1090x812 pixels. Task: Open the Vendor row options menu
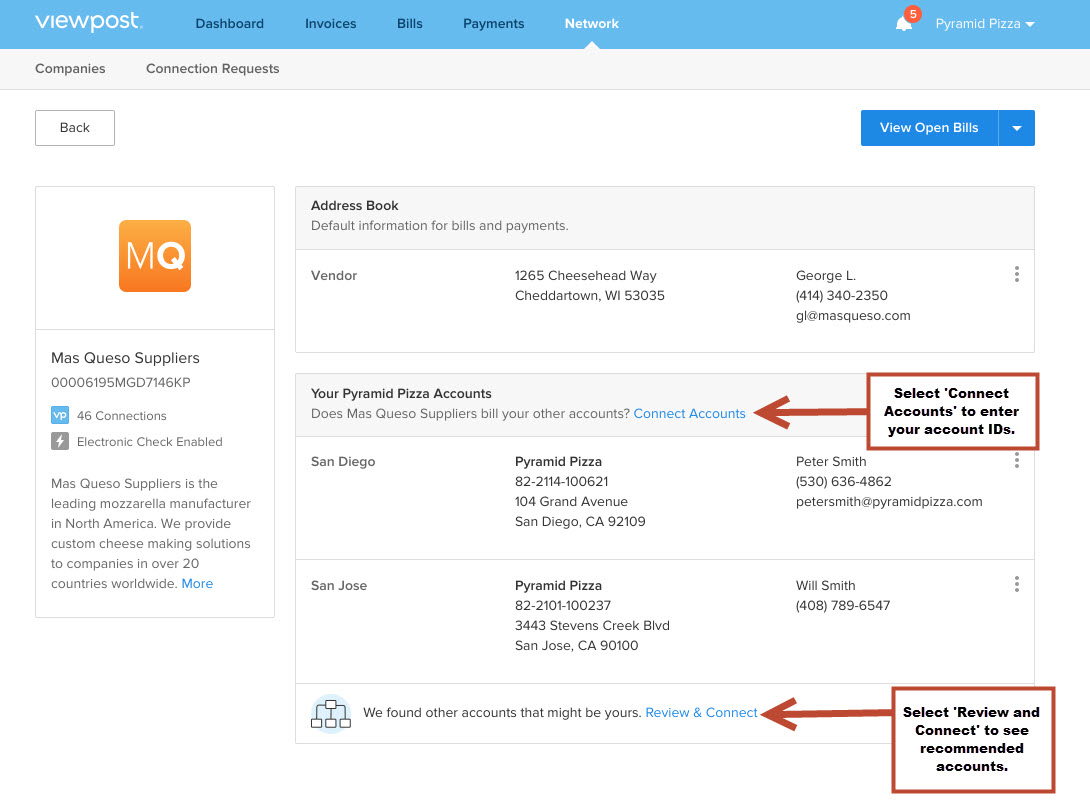point(1016,274)
